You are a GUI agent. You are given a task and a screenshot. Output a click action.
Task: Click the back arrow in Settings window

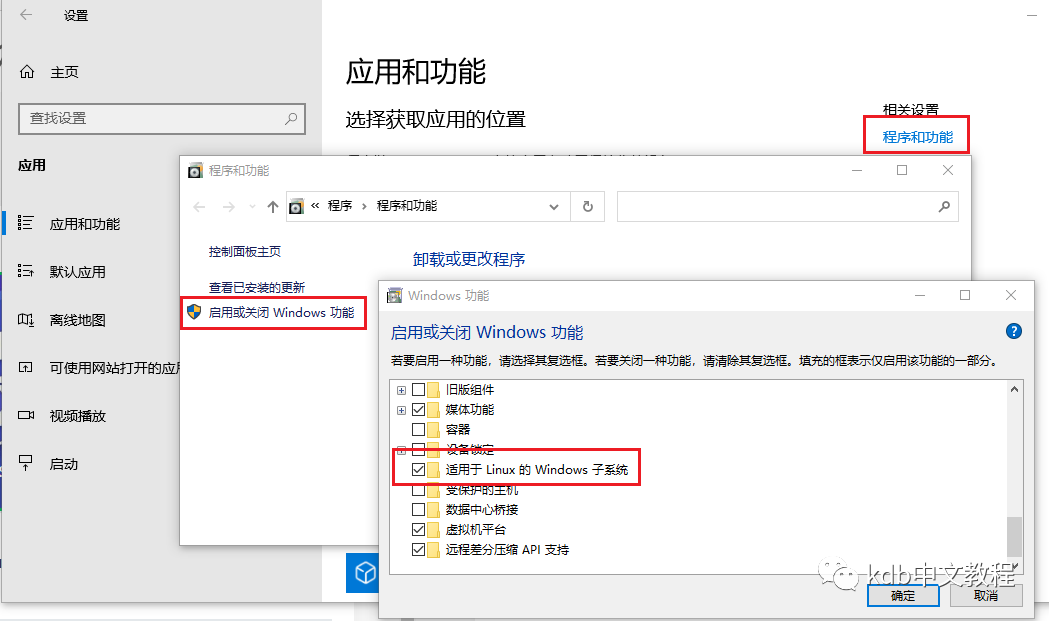pos(26,15)
